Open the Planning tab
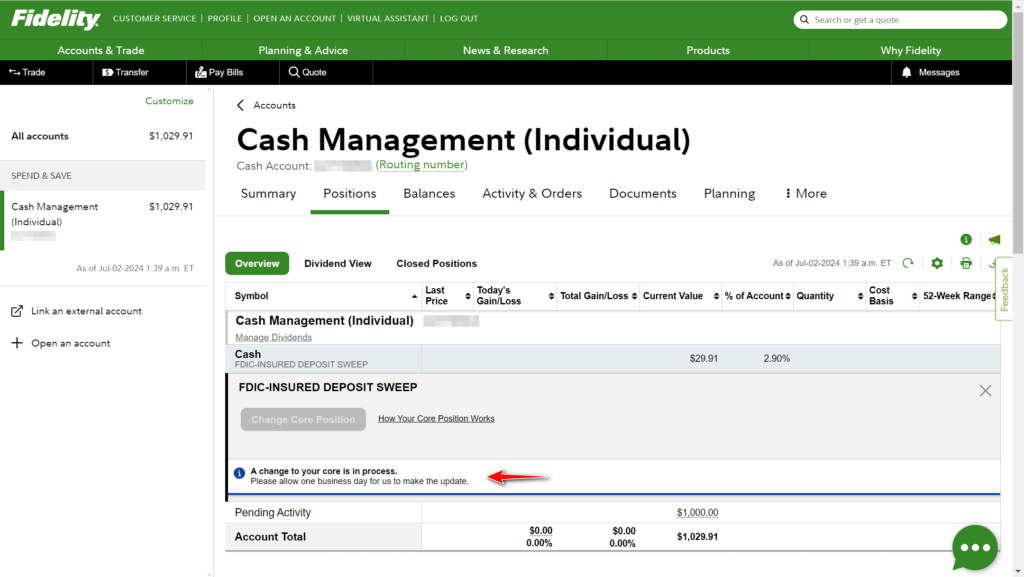Viewport: 1024px width, 577px height. [x=729, y=193]
